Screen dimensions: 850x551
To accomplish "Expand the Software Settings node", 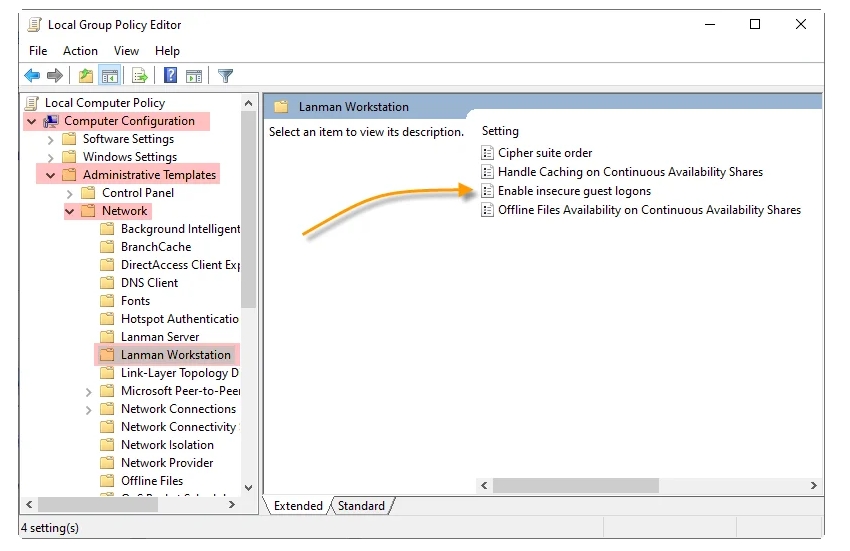I will click(51, 139).
